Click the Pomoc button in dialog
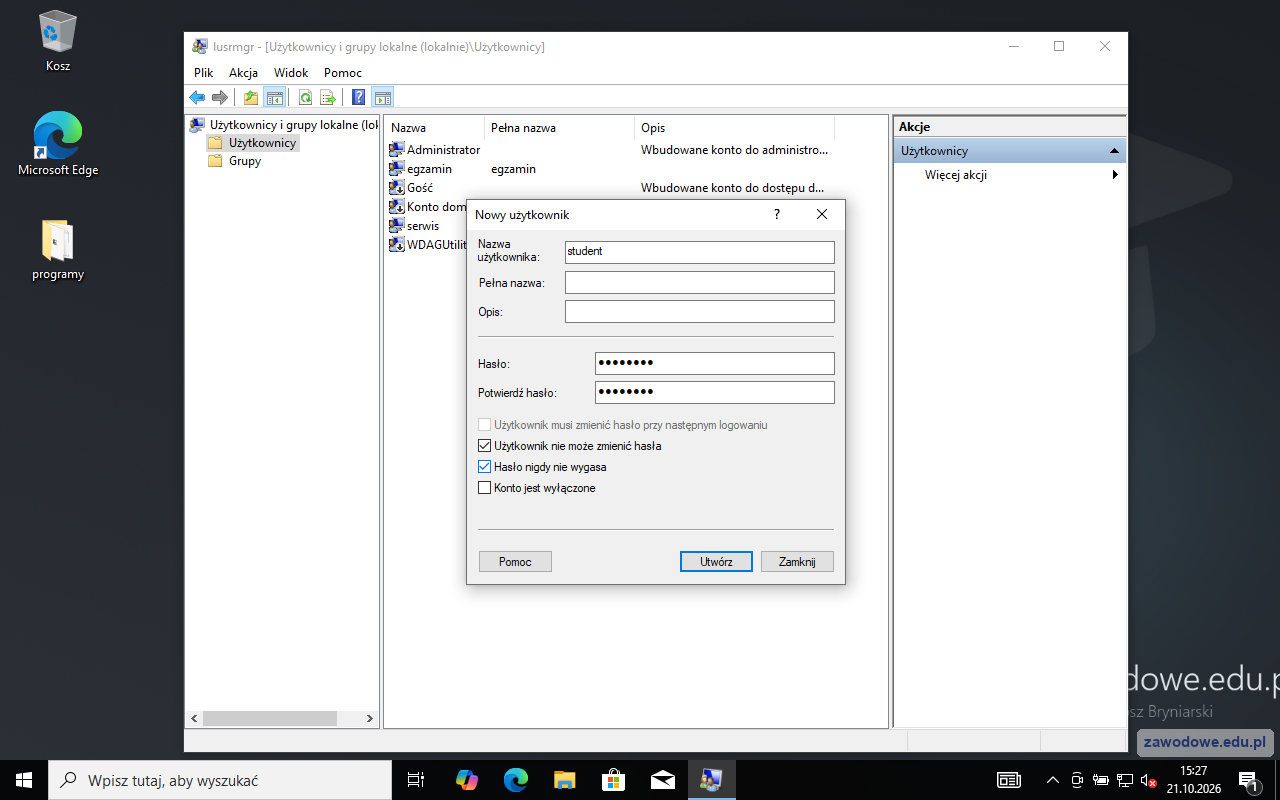This screenshot has height=800, width=1280. (x=515, y=562)
